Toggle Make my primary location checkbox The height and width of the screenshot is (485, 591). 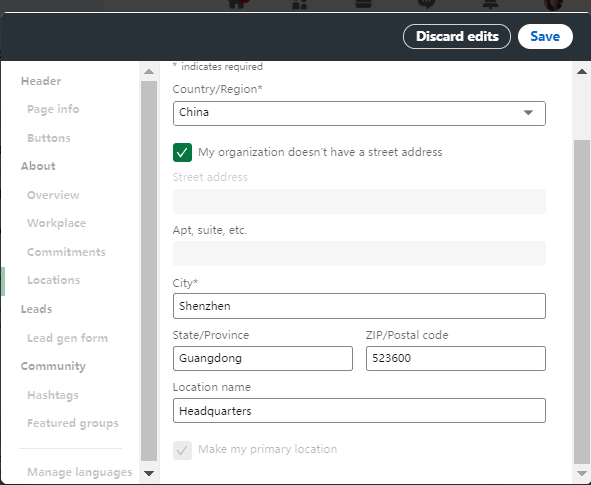[182, 450]
